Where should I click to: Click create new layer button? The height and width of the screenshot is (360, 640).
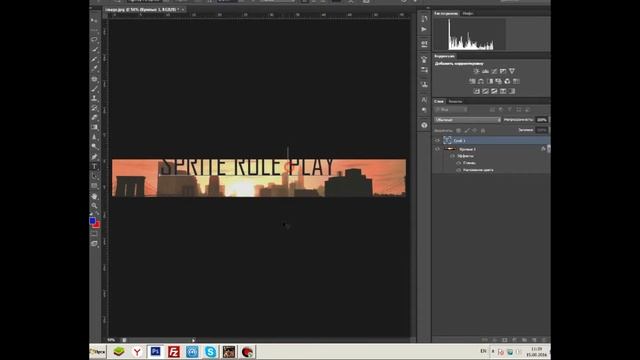534,340
